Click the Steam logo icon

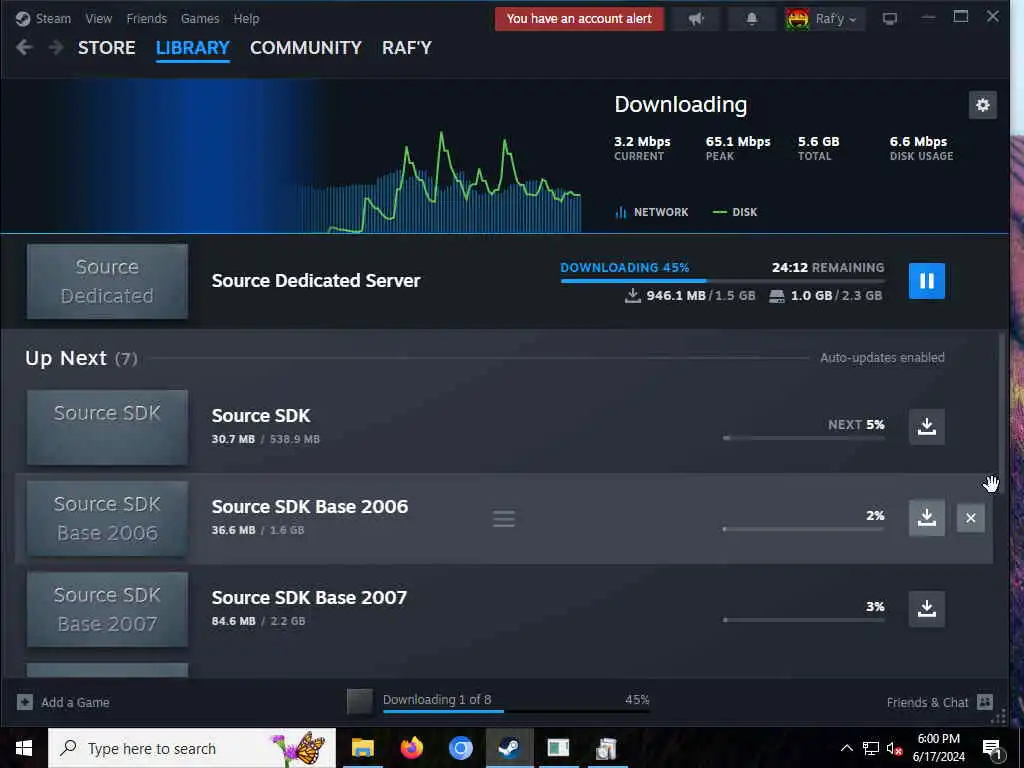click(x=23, y=18)
